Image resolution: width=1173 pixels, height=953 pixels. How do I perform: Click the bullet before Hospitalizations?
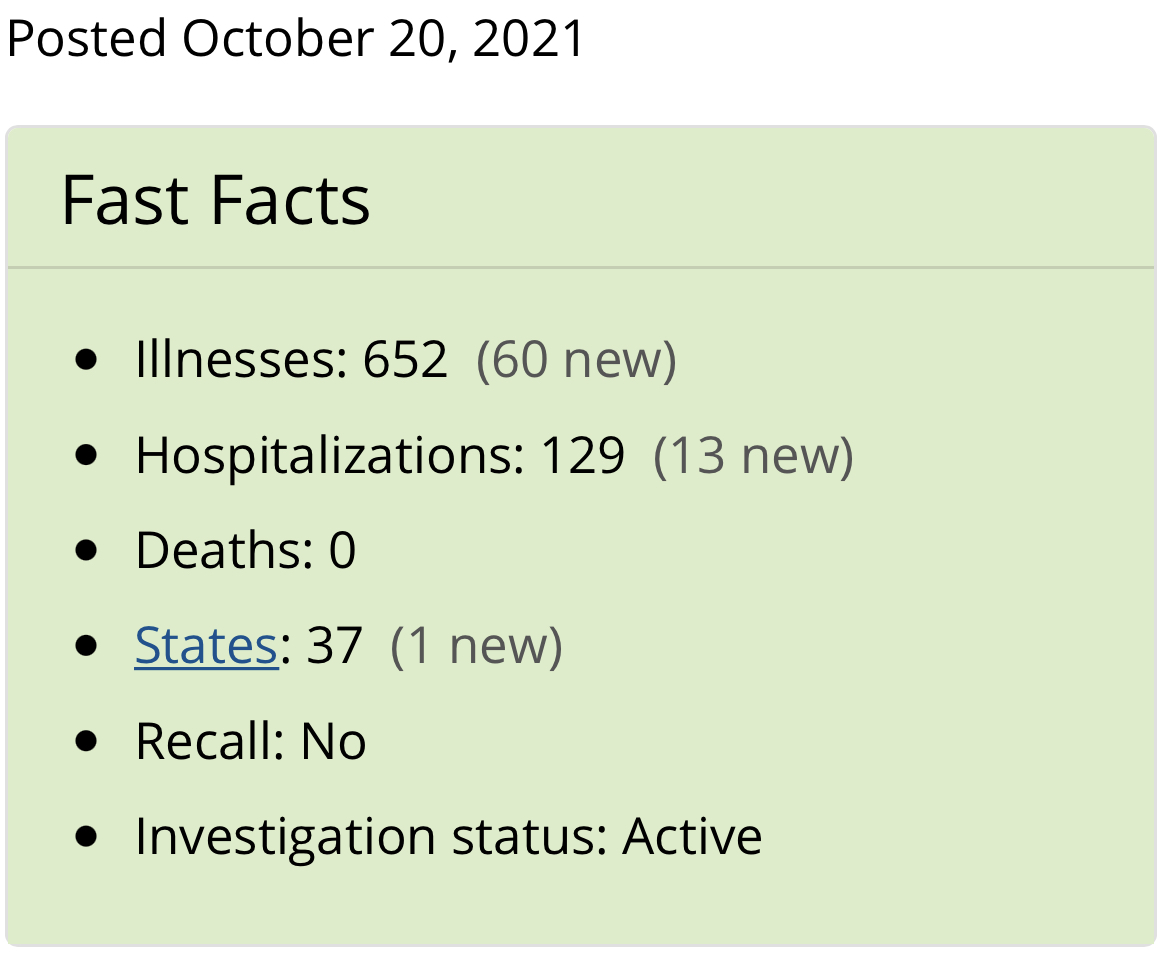pos(87,455)
